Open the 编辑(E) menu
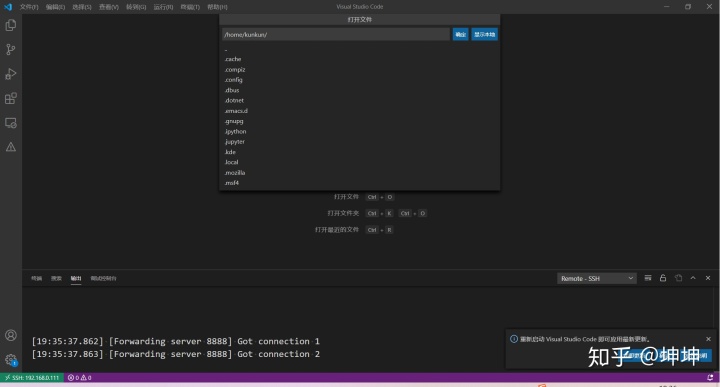The image size is (720, 387). tap(55, 7)
